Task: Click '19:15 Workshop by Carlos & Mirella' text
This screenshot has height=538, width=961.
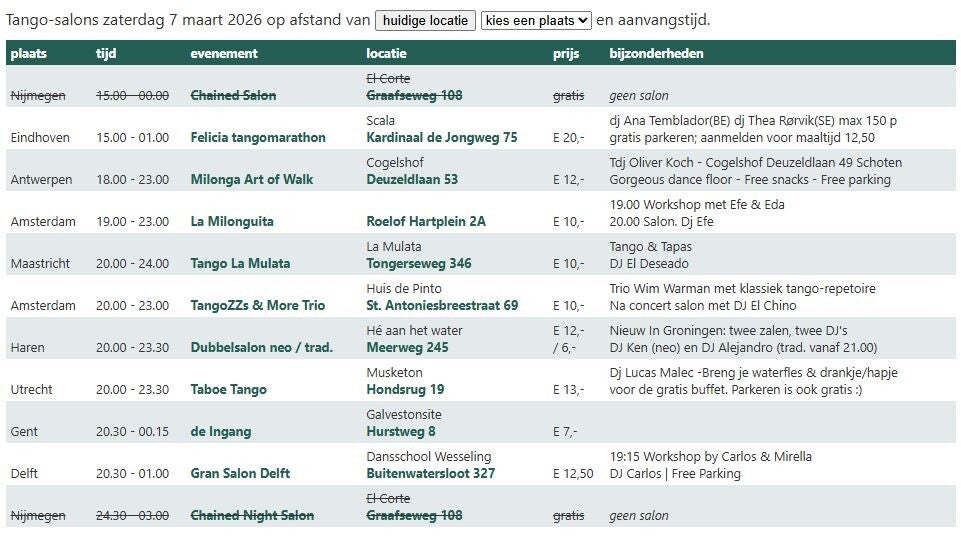Action: [710, 457]
